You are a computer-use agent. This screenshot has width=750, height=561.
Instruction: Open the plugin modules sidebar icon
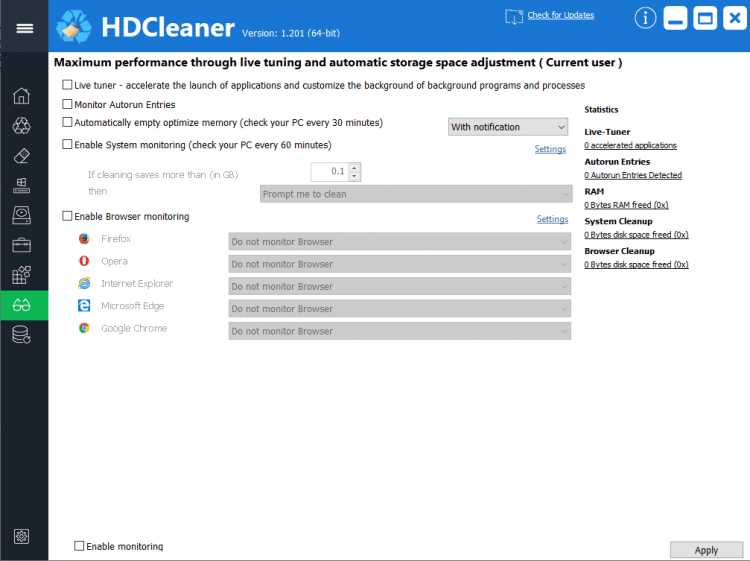(22, 275)
